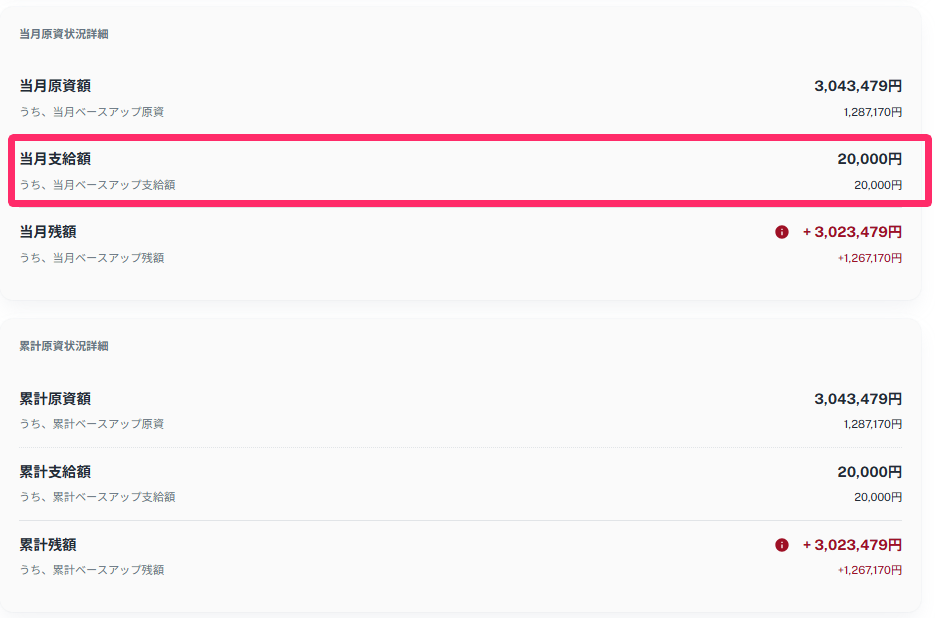The width and height of the screenshot is (935, 618).
Task: Select the 当月原資額 row label
Action: [55, 86]
